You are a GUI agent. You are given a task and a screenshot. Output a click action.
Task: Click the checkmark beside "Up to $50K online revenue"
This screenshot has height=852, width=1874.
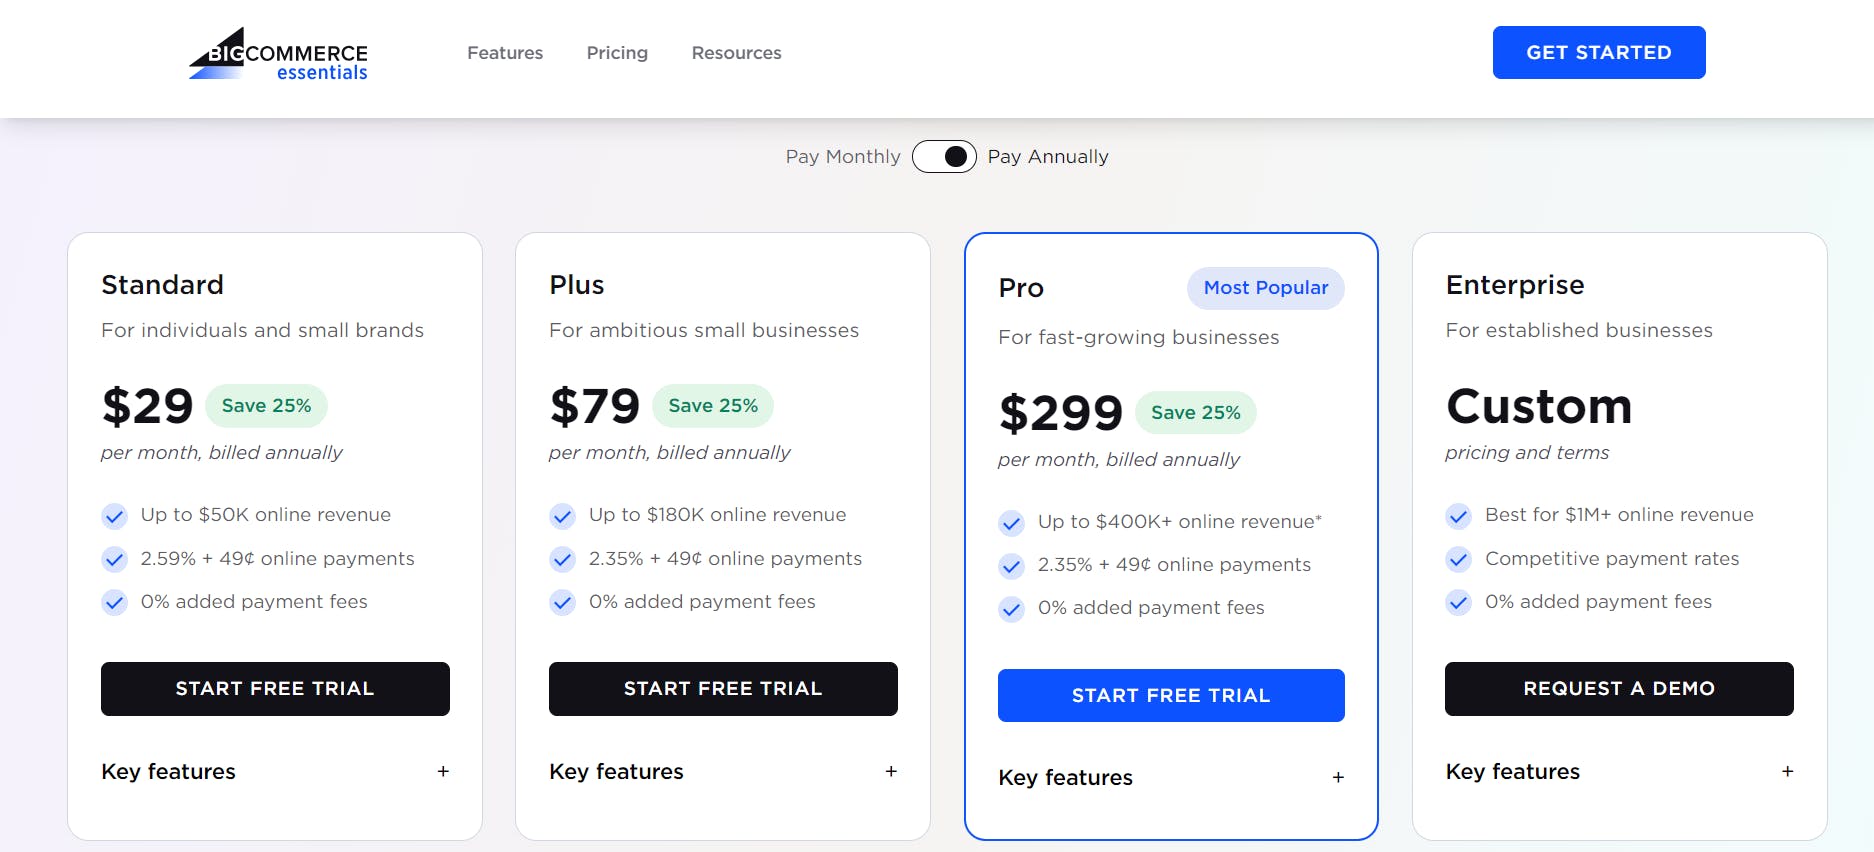pos(114,516)
